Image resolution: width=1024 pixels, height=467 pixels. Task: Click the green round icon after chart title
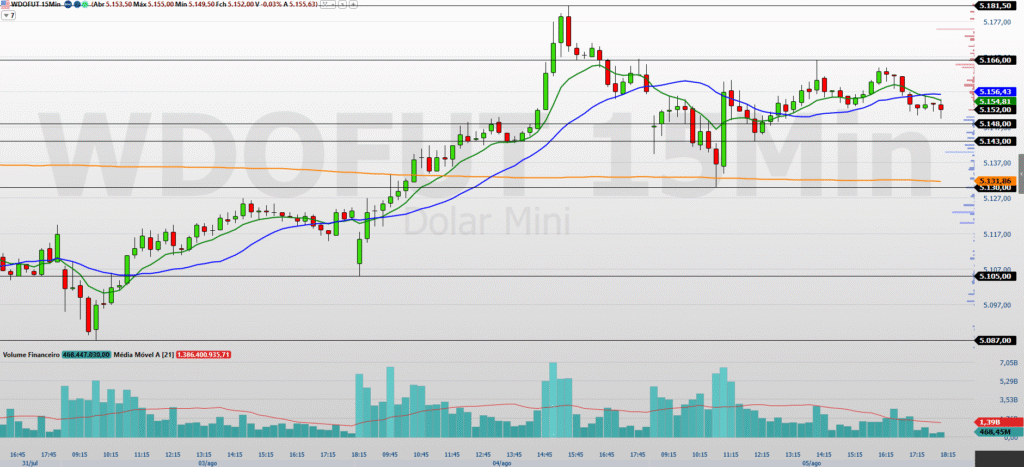click(85, 4)
